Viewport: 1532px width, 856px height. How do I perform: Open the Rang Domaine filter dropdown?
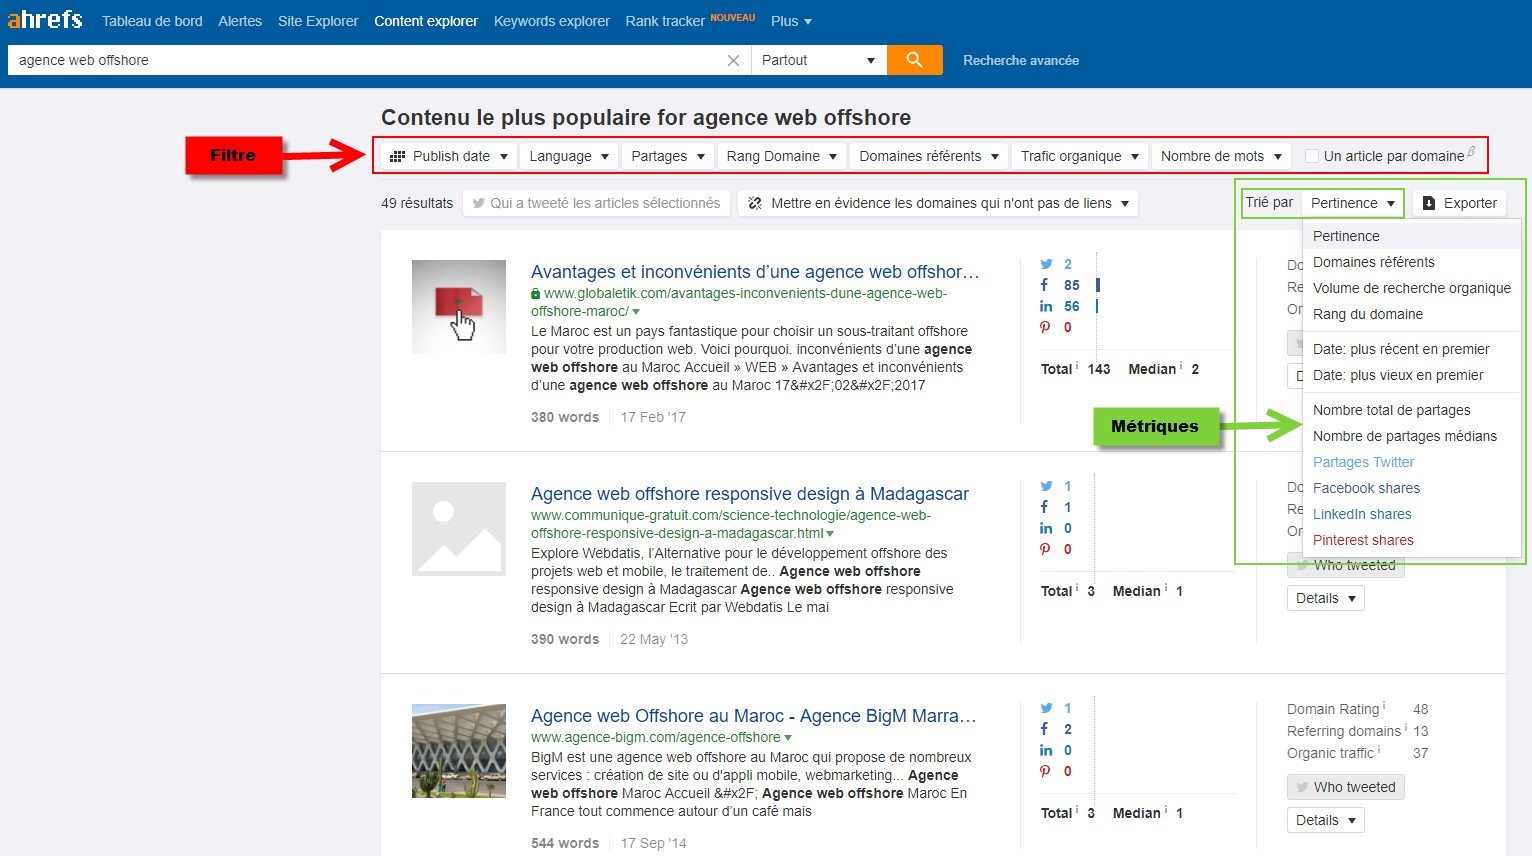[781, 156]
